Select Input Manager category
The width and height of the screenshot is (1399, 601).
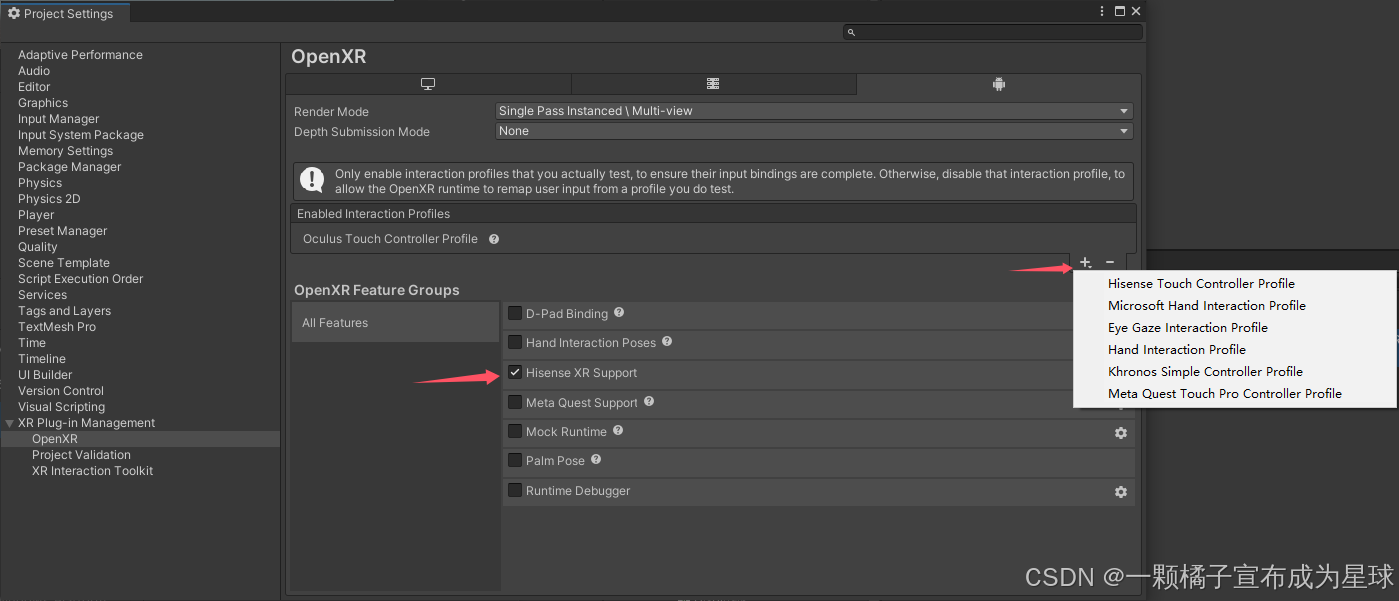click(x=58, y=119)
